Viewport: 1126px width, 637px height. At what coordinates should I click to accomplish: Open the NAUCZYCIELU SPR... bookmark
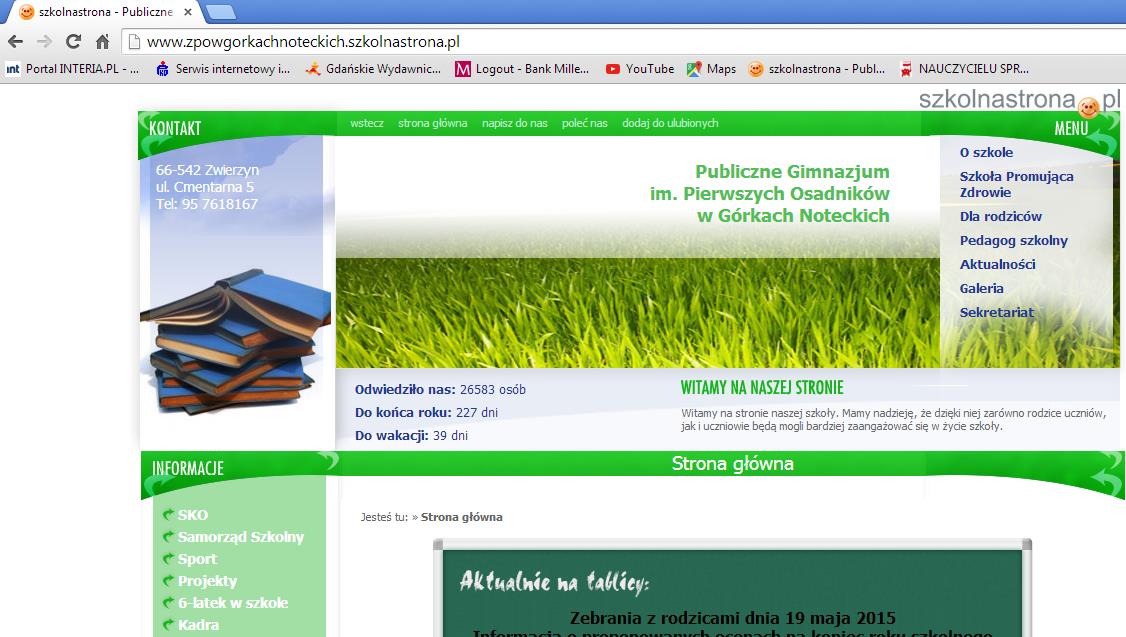[964, 69]
